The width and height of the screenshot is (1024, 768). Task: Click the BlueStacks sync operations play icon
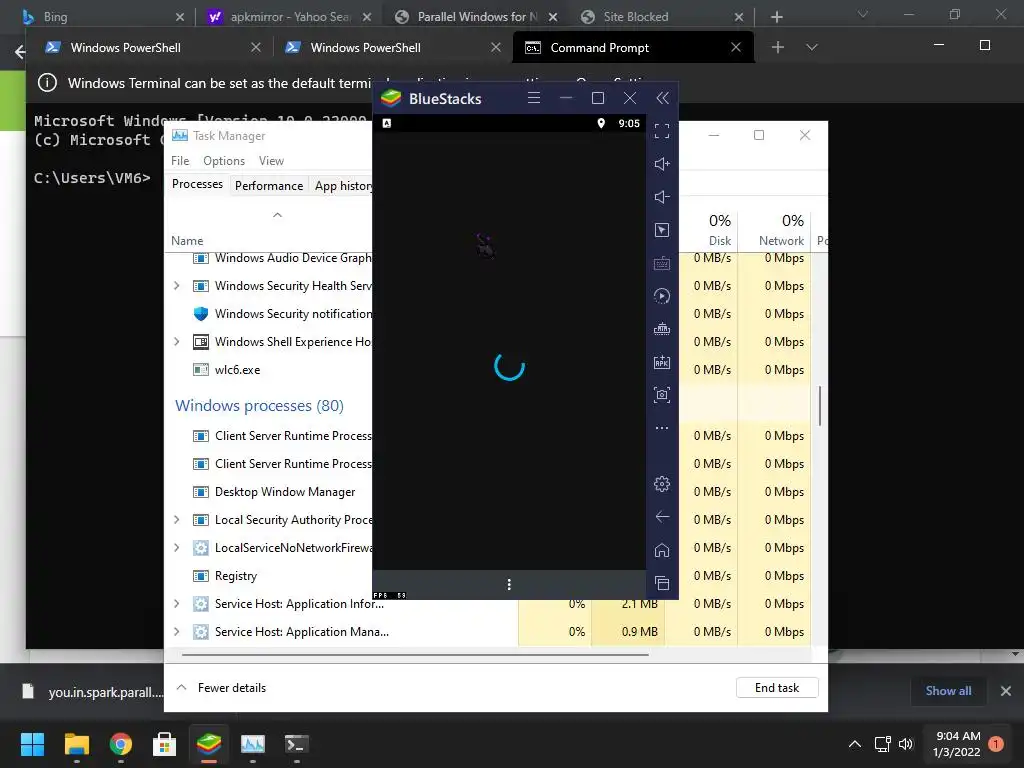(662, 296)
